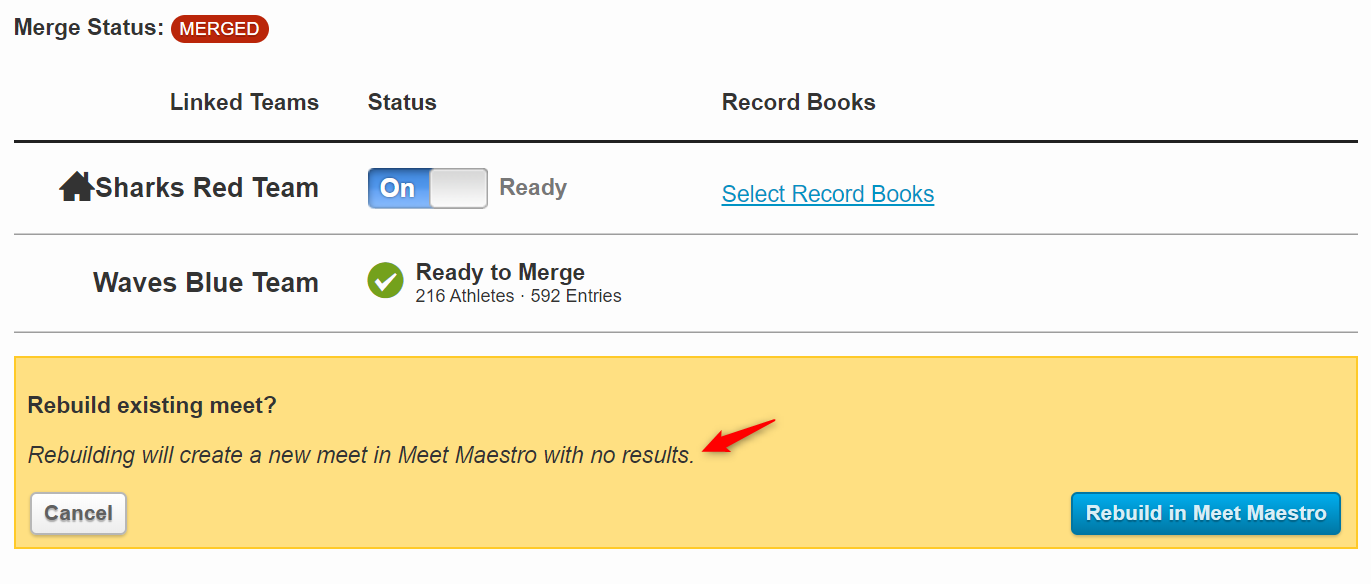Click the 216 Athletes · 592 Entries summary
This screenshot has height=584, width=1371.
point(518,296)
